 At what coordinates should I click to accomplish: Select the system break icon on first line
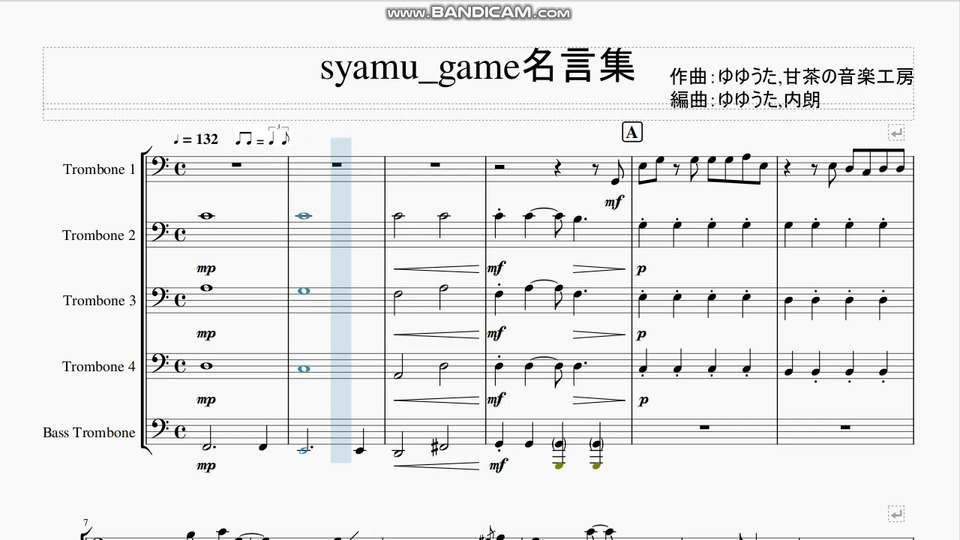[896, 132]
